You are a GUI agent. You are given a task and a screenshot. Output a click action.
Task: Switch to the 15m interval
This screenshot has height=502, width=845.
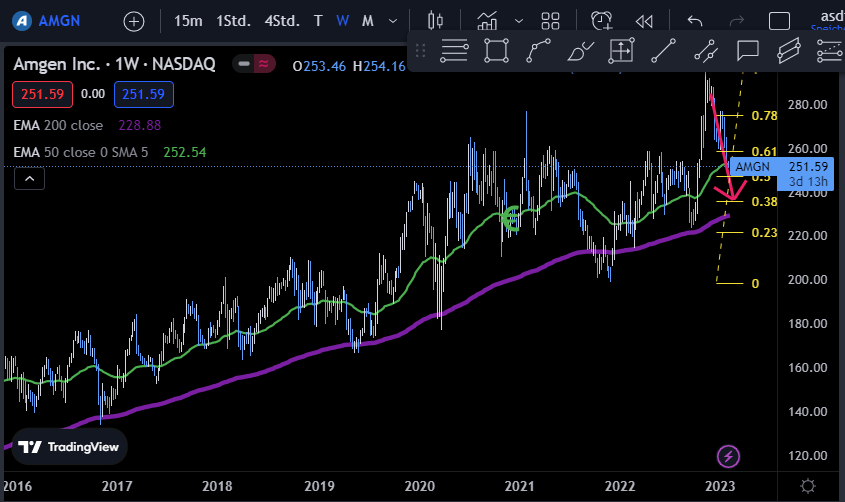pos(188,21)
